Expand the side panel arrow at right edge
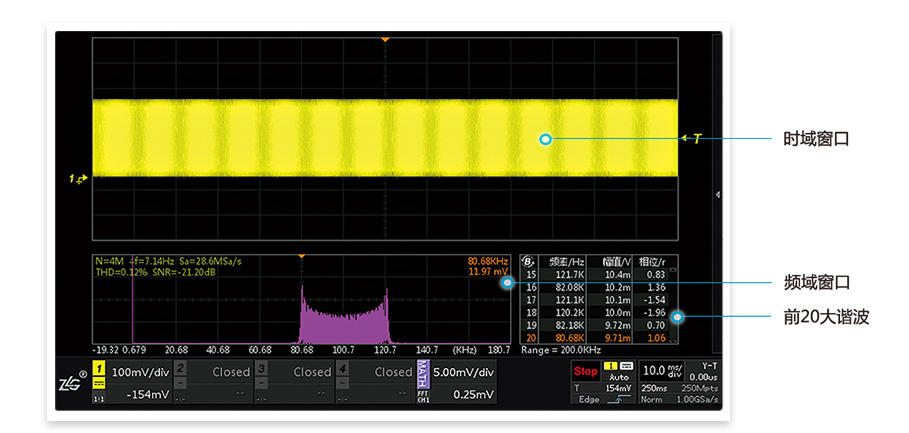 (718, 195)
